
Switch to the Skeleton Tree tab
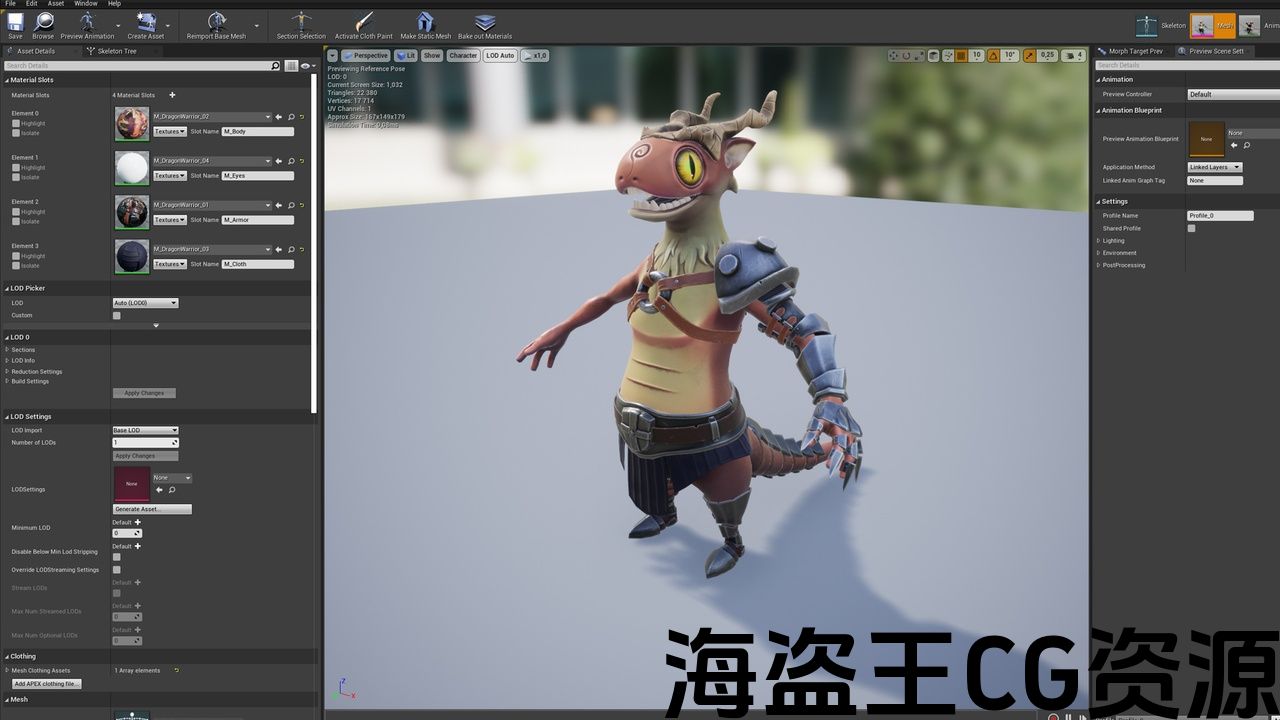point(116,51)
